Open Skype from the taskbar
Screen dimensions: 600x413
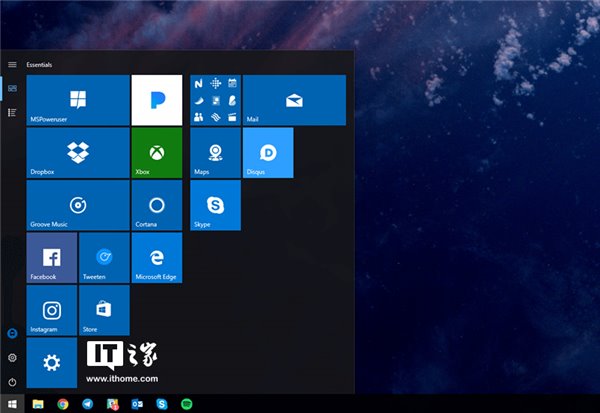click(162, 404)
